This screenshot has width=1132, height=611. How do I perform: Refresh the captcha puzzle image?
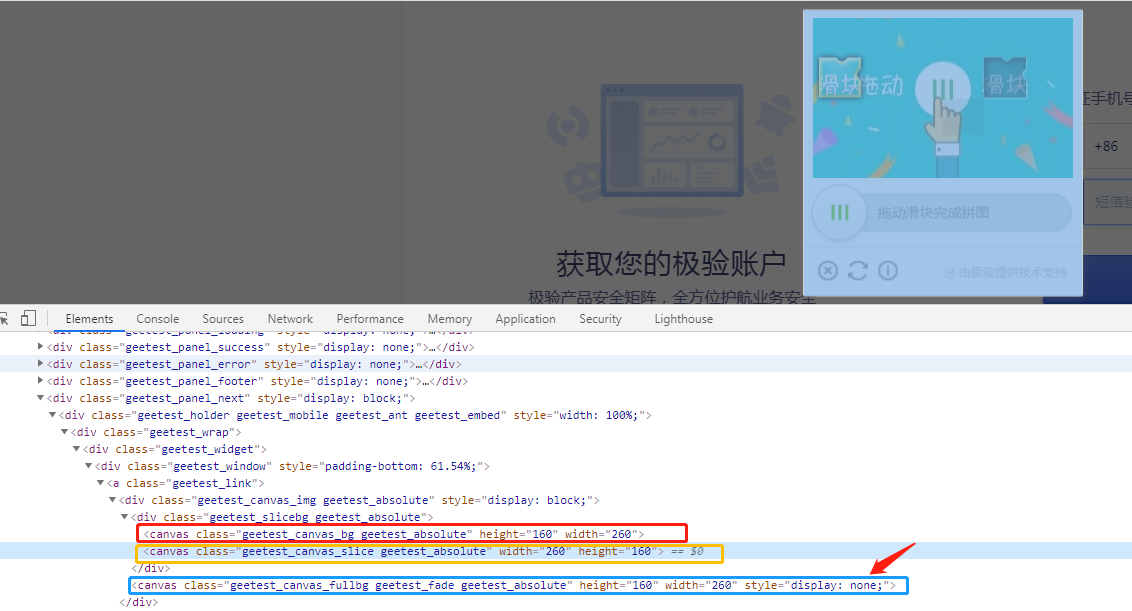pos(857,271)
